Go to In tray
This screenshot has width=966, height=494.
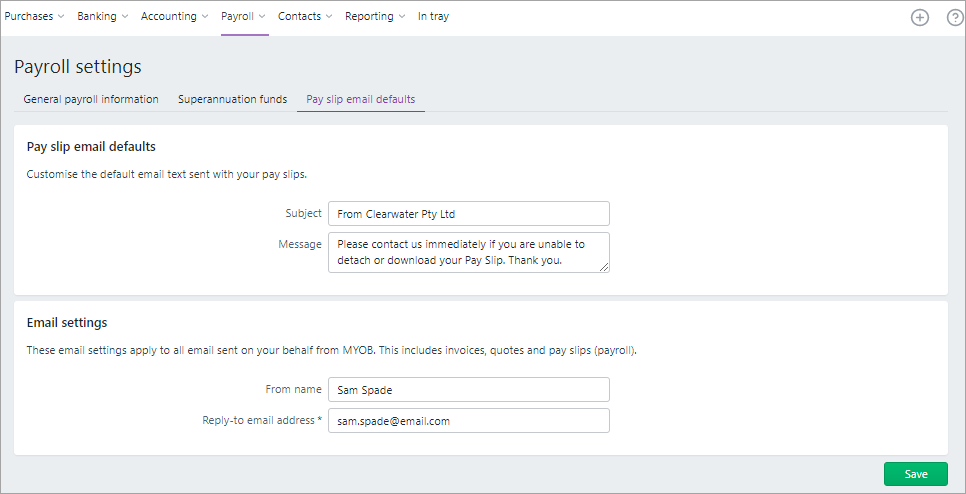coord(433,16)
